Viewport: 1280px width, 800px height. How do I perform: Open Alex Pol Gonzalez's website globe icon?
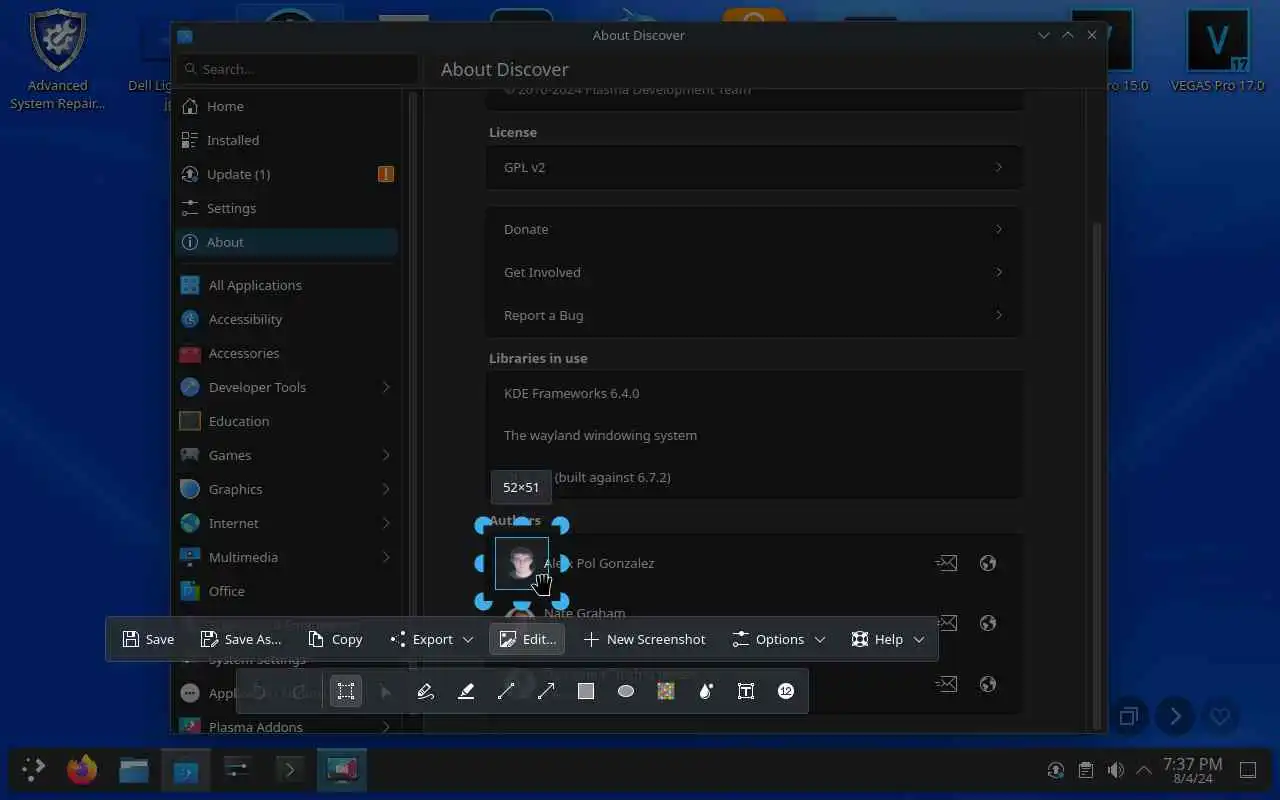coord(988,563)
